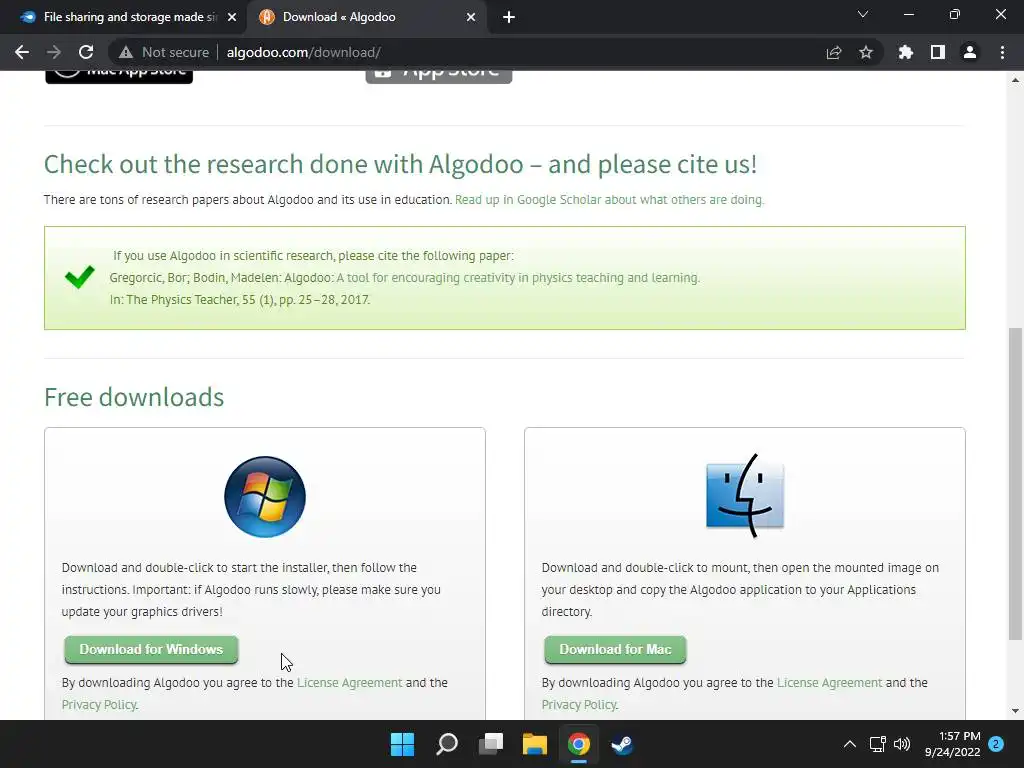This screenshot has height=768, width=1024.
Task: Click Download for Mac button
Action: click(615, 650)
